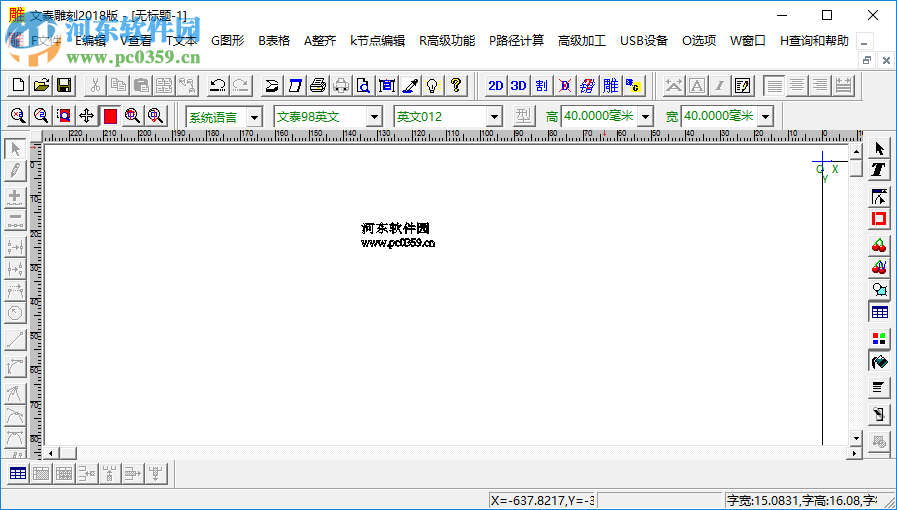Viewport: 897px width, 510px height.
Task: Open the G图形 menu
Action: click(228, 41)
